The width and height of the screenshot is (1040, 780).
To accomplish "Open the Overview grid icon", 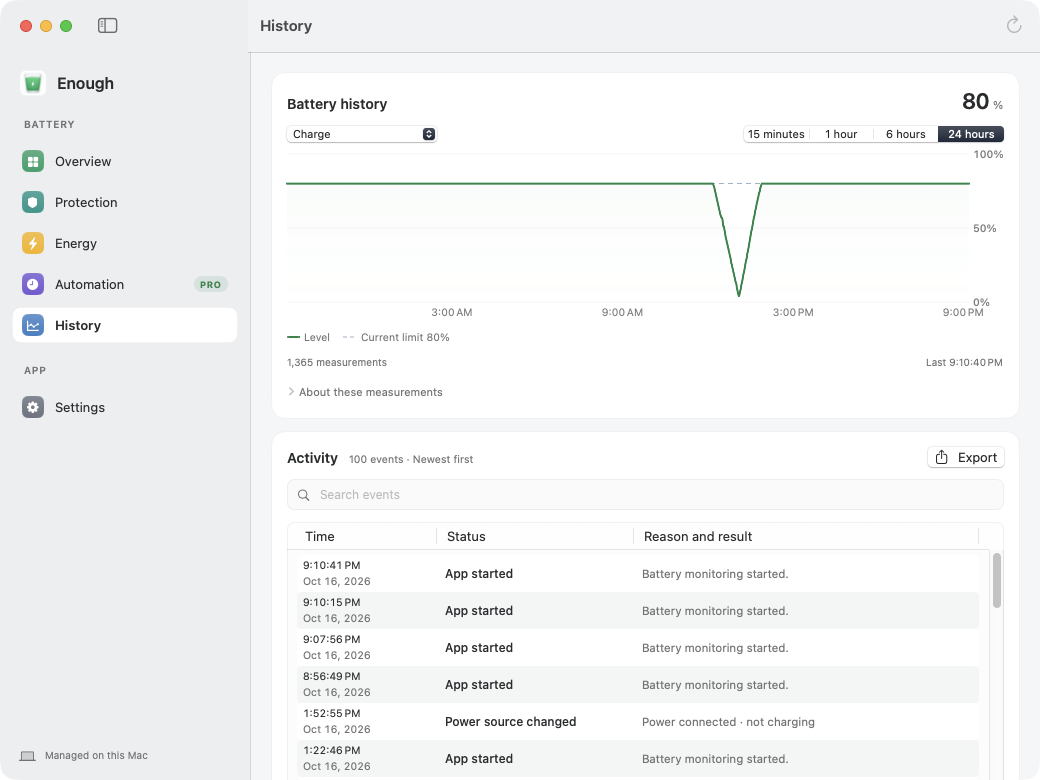I will [32, 161].
